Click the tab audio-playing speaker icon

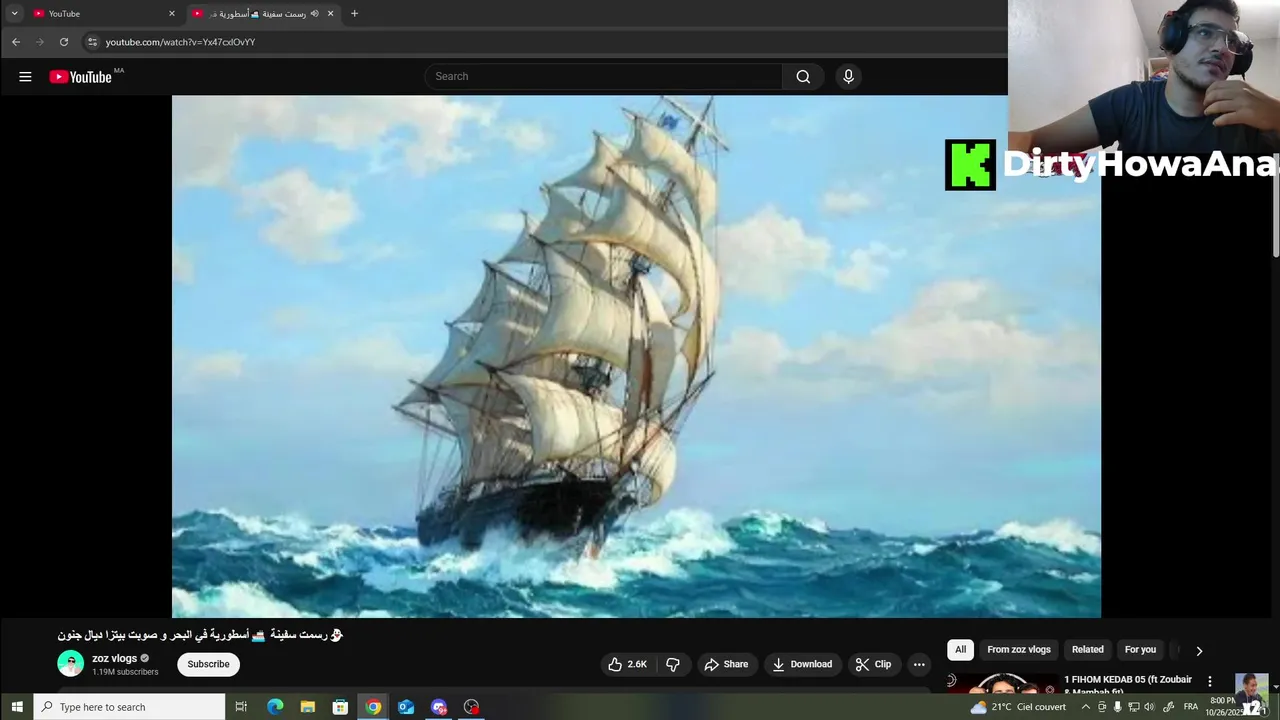[314, 14]
